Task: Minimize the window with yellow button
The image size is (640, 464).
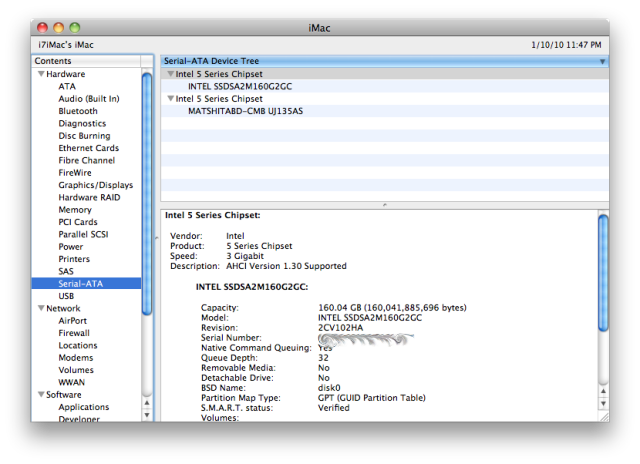Action: coord(58,28)
